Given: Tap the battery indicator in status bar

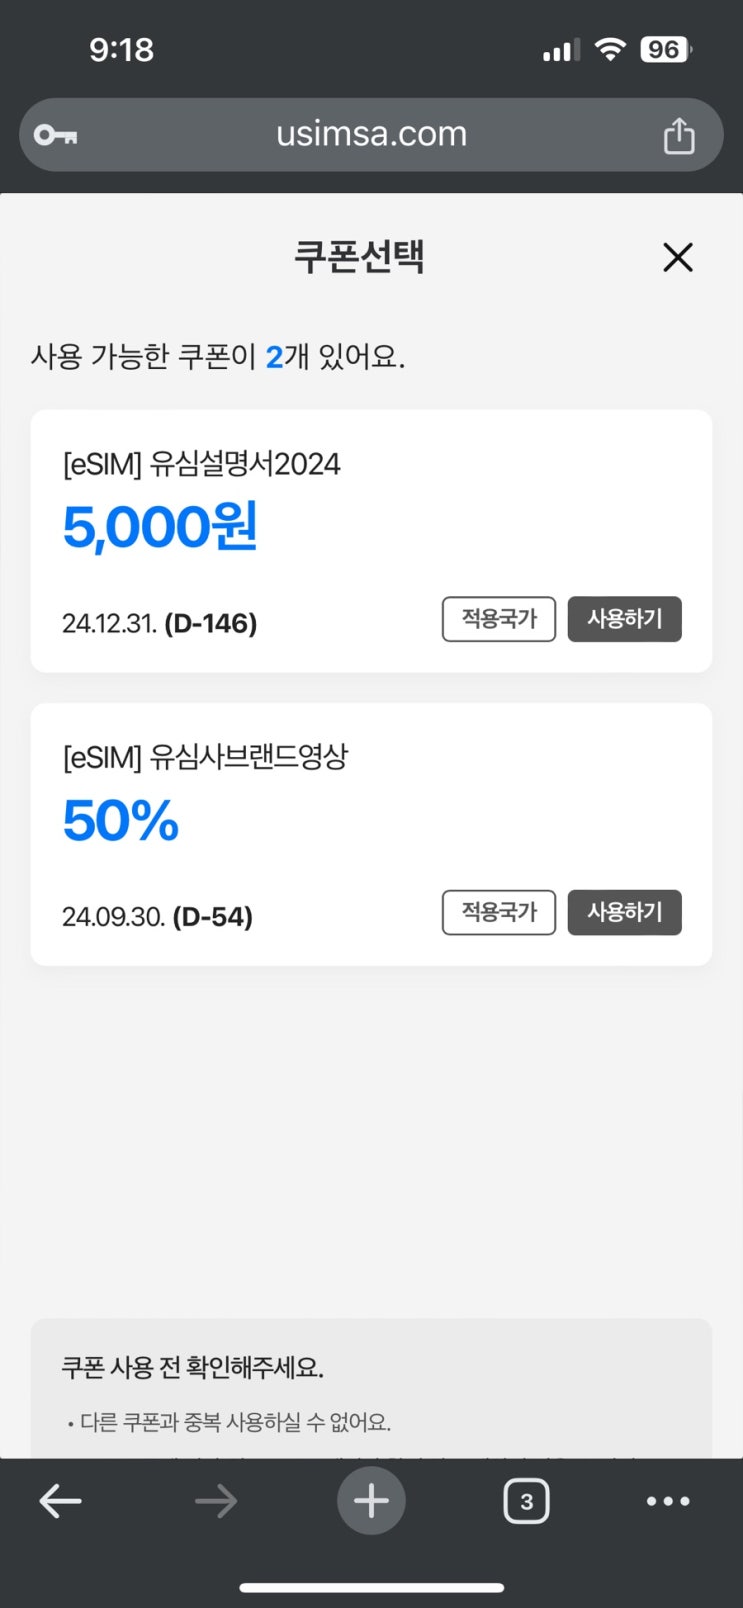Looking at the screenshot, I should [x=665, y=50].
